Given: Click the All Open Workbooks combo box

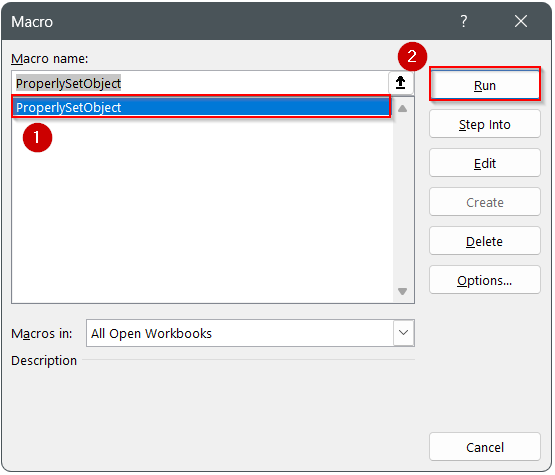Looking at the screenshot, I should pos(250,333).
